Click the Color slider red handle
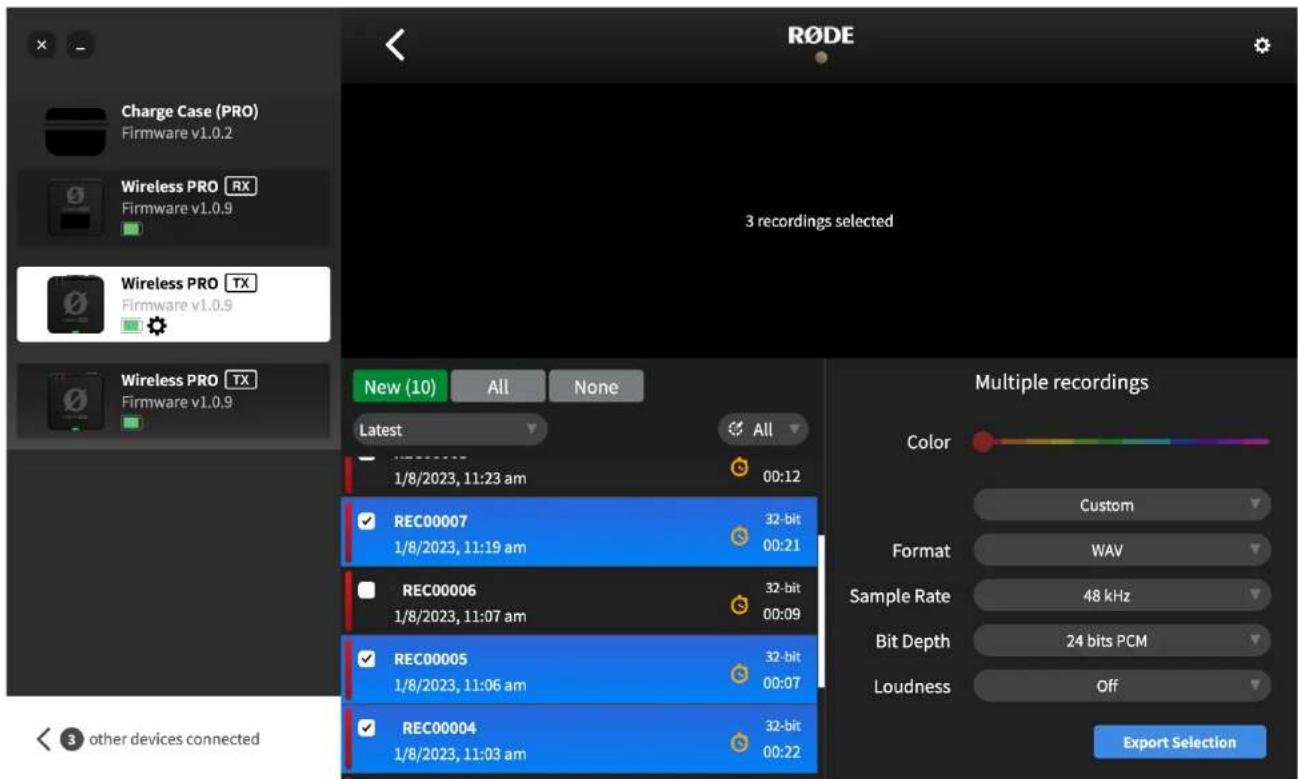This screenshot has width=1298, height=779. click(x=984, y=441)
